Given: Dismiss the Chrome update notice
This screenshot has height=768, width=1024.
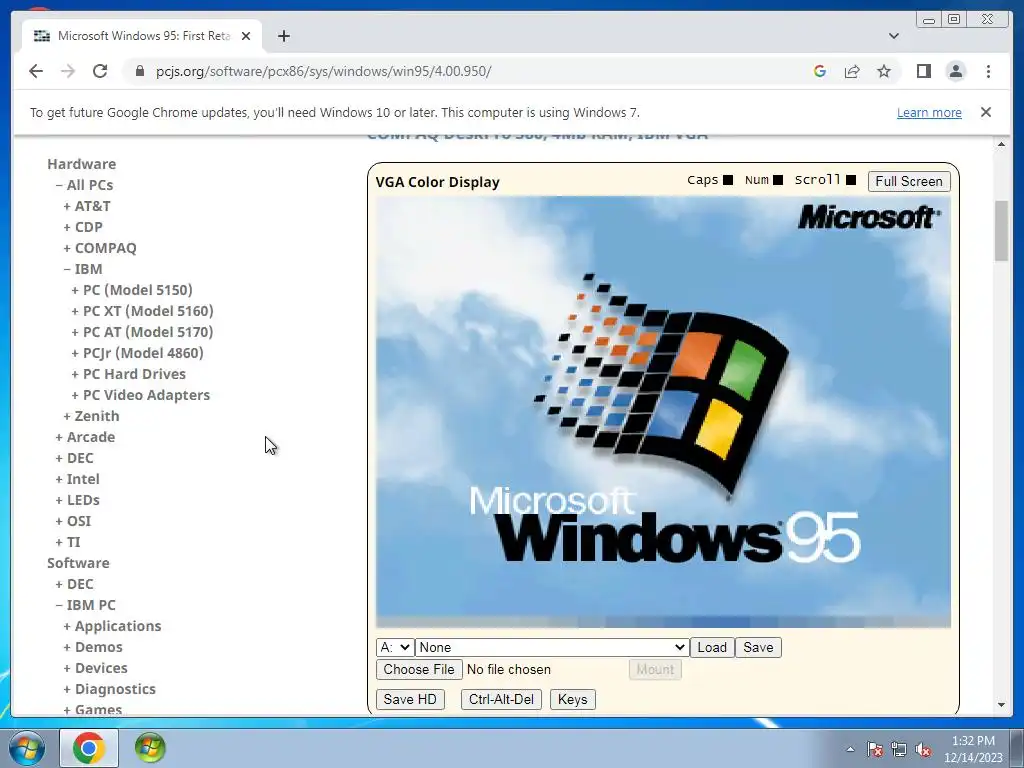Looking at the screenshot, I should 985,112.
